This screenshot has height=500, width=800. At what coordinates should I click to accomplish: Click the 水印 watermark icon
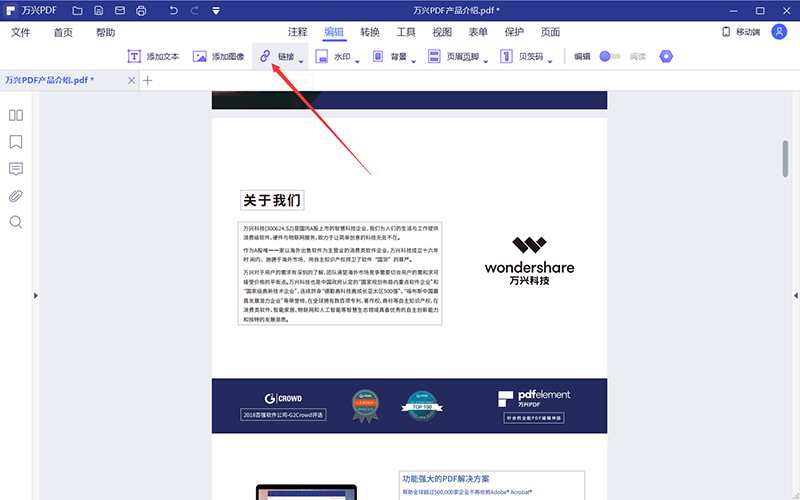tap(321, 56)
